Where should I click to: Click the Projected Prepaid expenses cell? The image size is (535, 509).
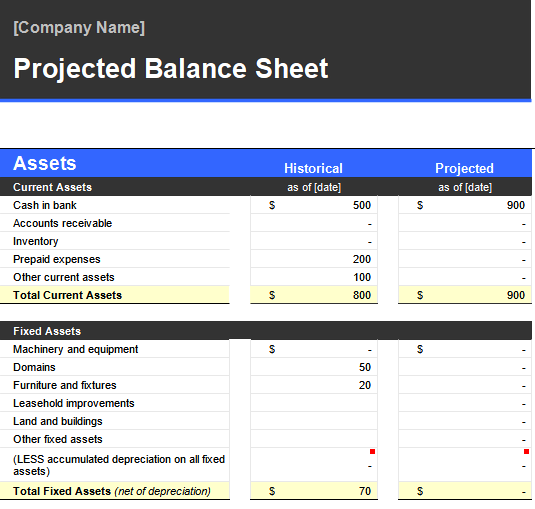click(x=465, y=259)
